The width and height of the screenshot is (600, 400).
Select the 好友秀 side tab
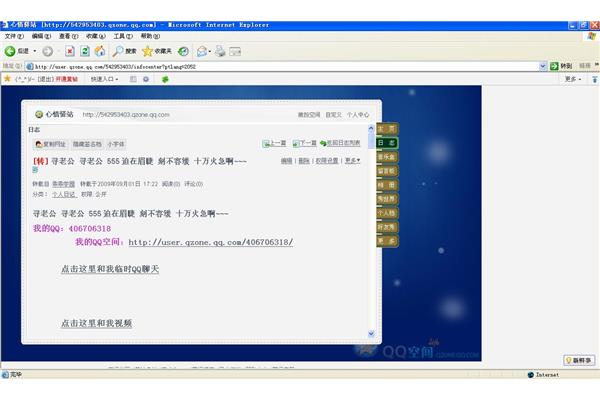(387, 227)
